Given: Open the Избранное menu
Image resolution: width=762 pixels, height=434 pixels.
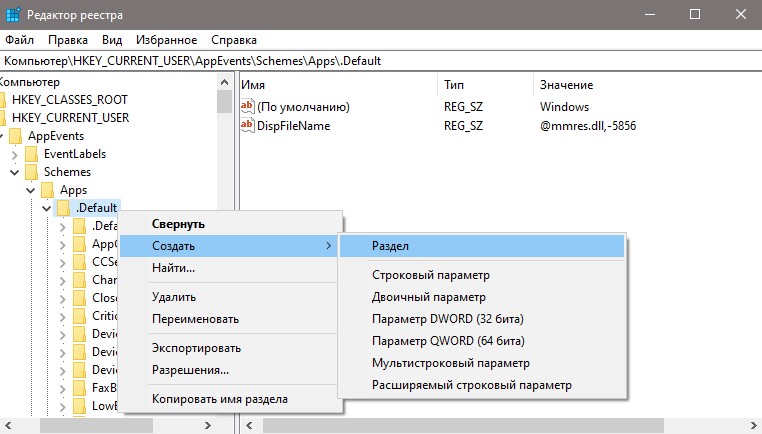Looking at the screenshot, I should [166, 40].
